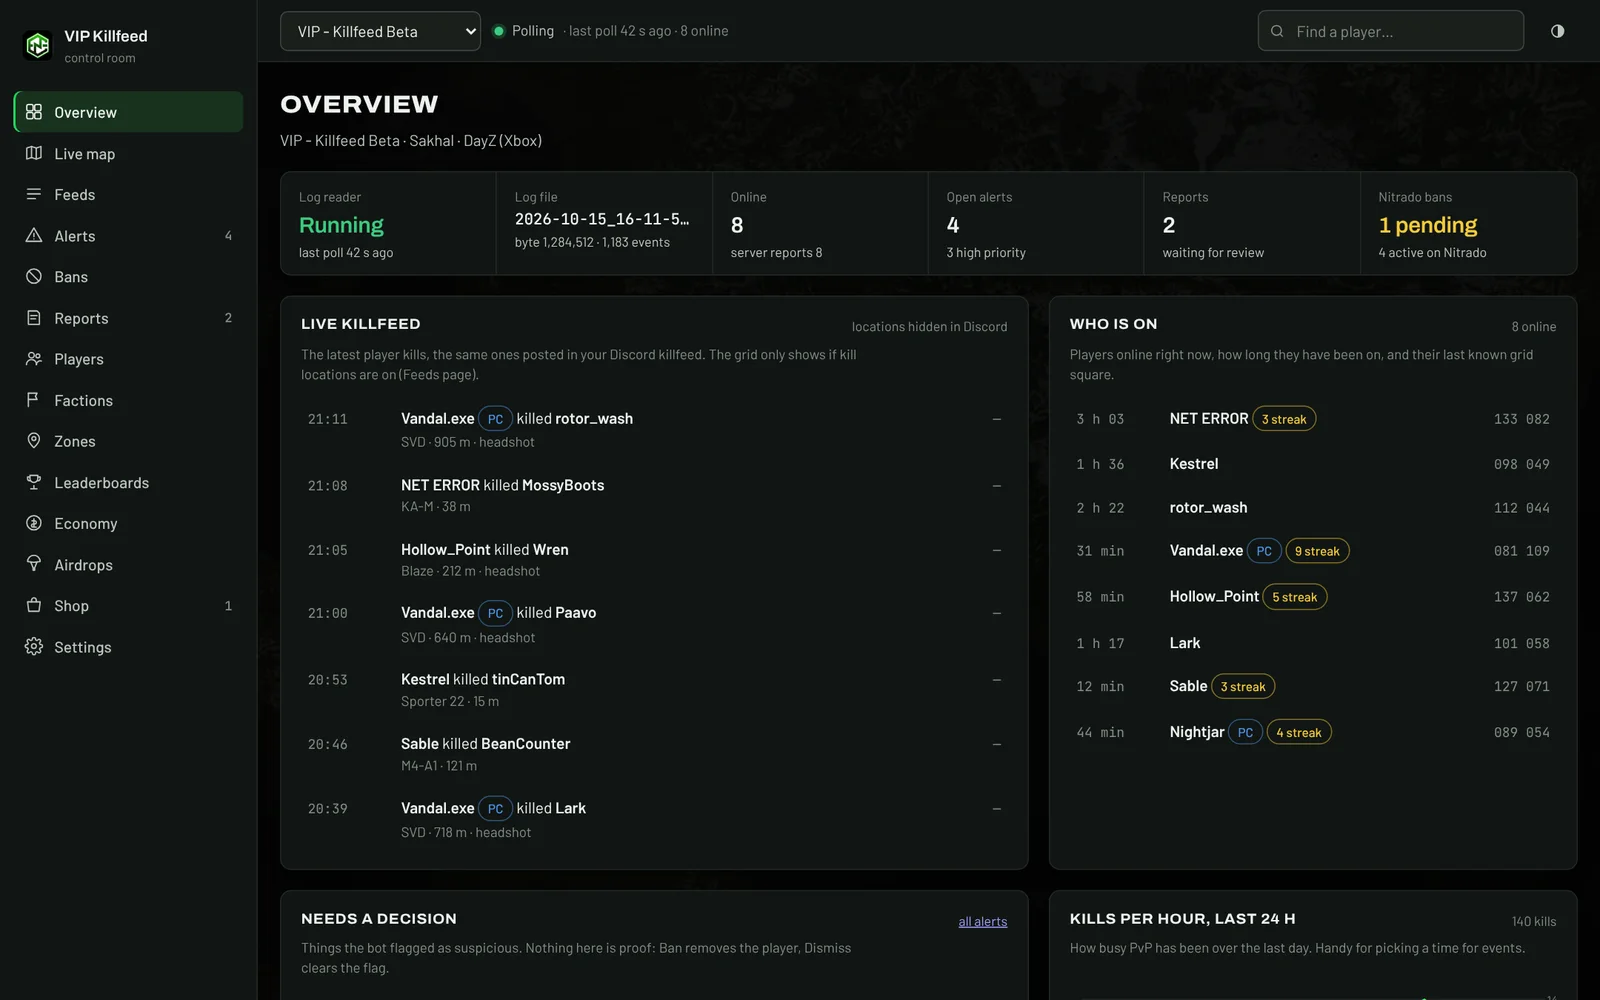Click the PC badge next to Nightjar
The image size is (1600, 1000).
tap(1245, 732)
